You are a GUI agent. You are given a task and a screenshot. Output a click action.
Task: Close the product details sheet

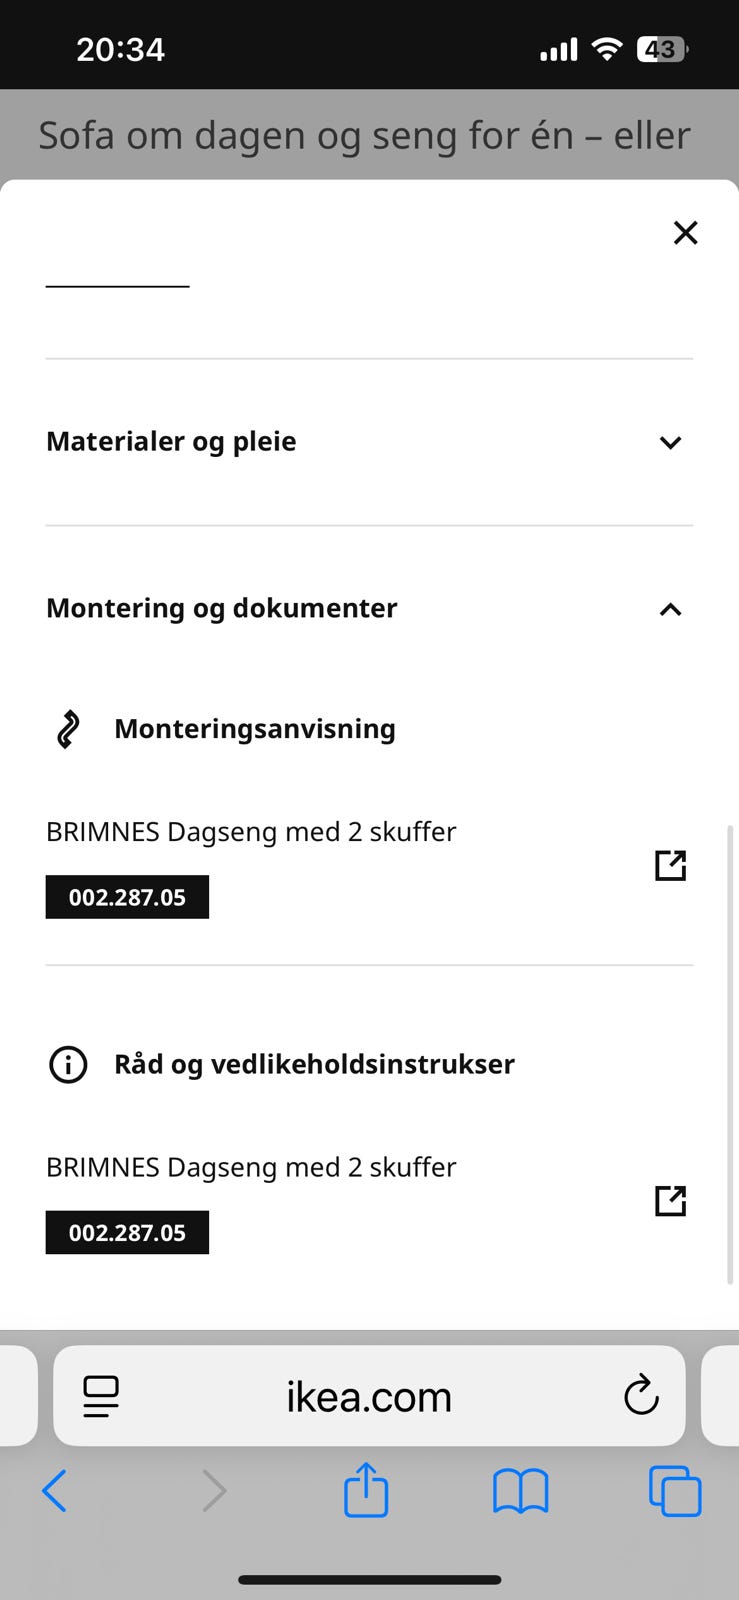click(x=685, y=233)
